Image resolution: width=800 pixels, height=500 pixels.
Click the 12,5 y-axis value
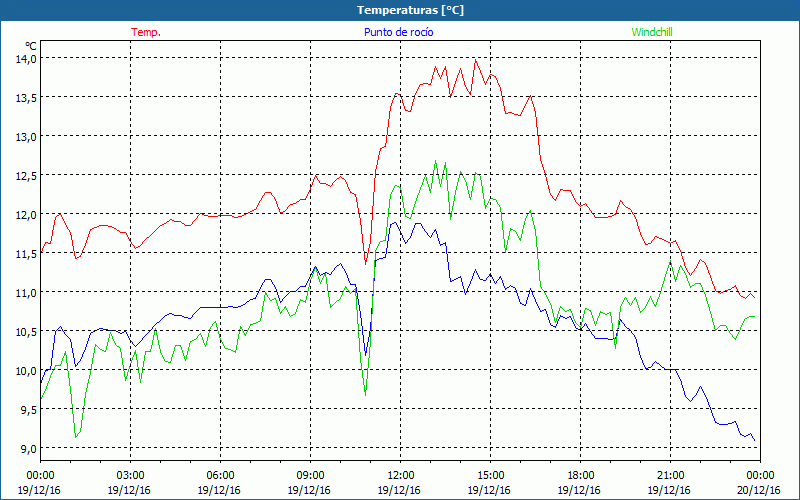click(26, 176)
